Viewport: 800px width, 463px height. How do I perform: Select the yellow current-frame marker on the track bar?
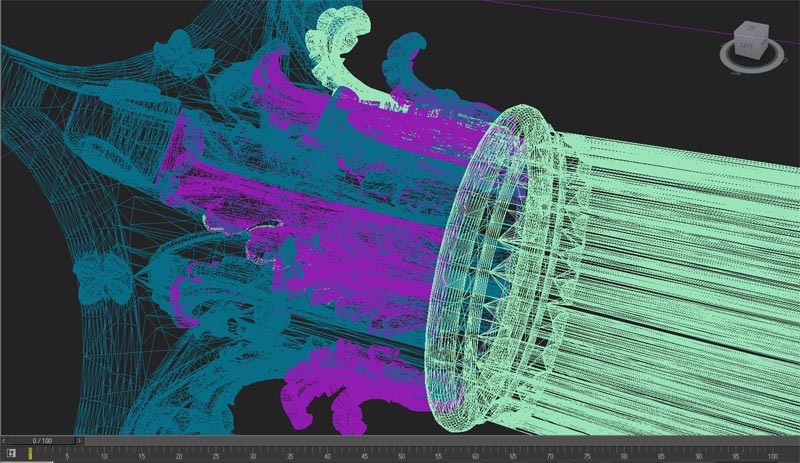[x=30, y=452]
